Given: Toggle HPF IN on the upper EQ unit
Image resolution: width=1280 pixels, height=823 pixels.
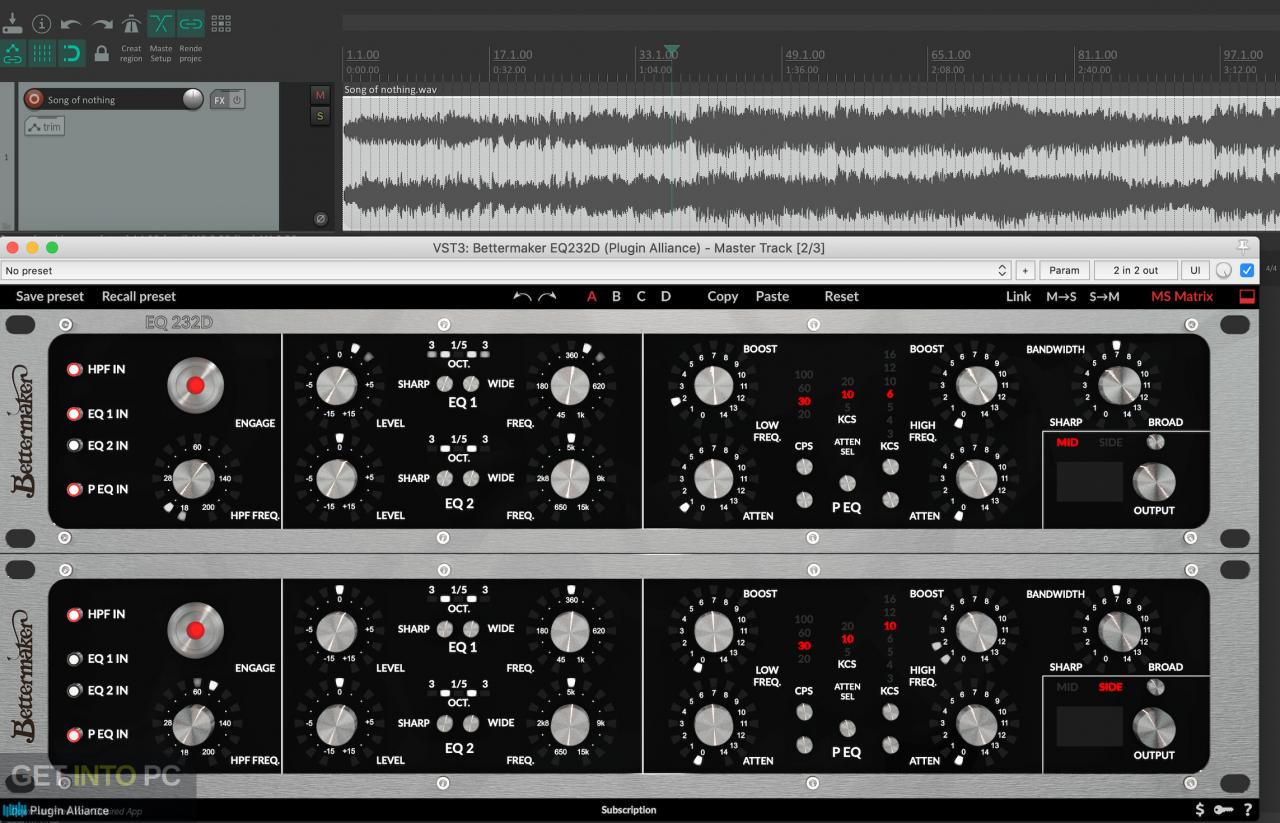Looking at the screenshot, I should [74, 369].
